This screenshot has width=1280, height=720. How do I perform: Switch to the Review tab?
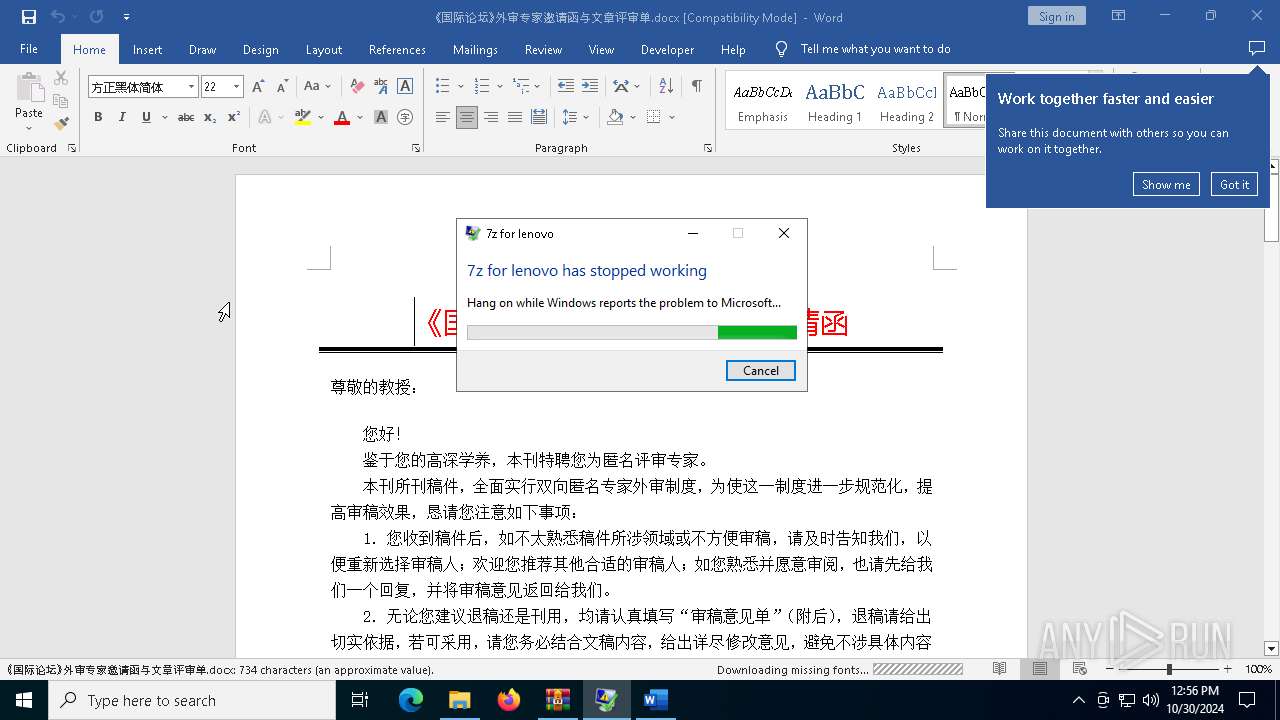(x=543, y=49)
